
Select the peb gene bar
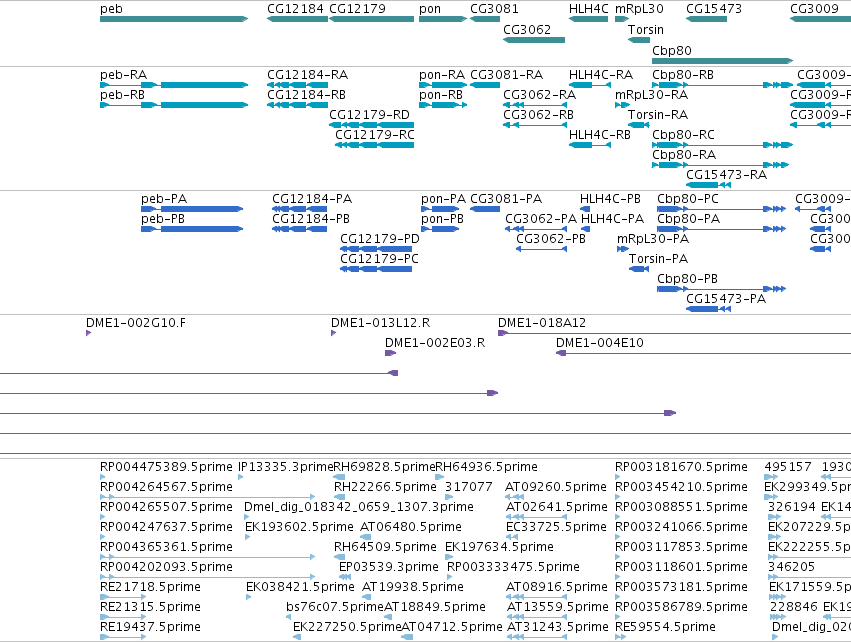tap(174, 19)
